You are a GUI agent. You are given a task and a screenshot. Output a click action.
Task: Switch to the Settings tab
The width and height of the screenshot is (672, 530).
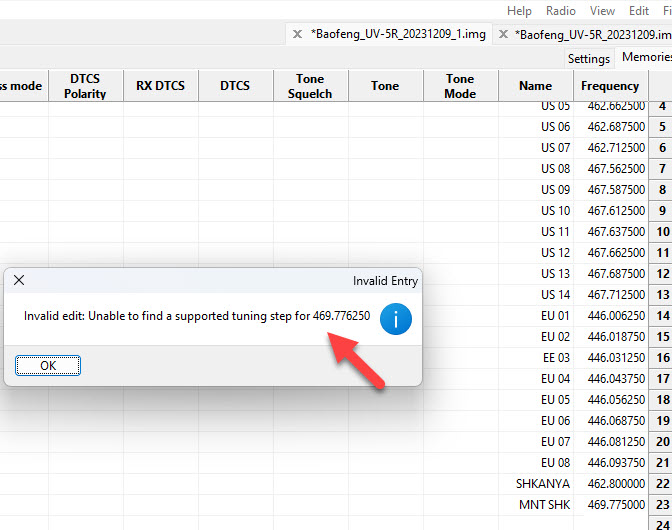[x=589, y=59]
